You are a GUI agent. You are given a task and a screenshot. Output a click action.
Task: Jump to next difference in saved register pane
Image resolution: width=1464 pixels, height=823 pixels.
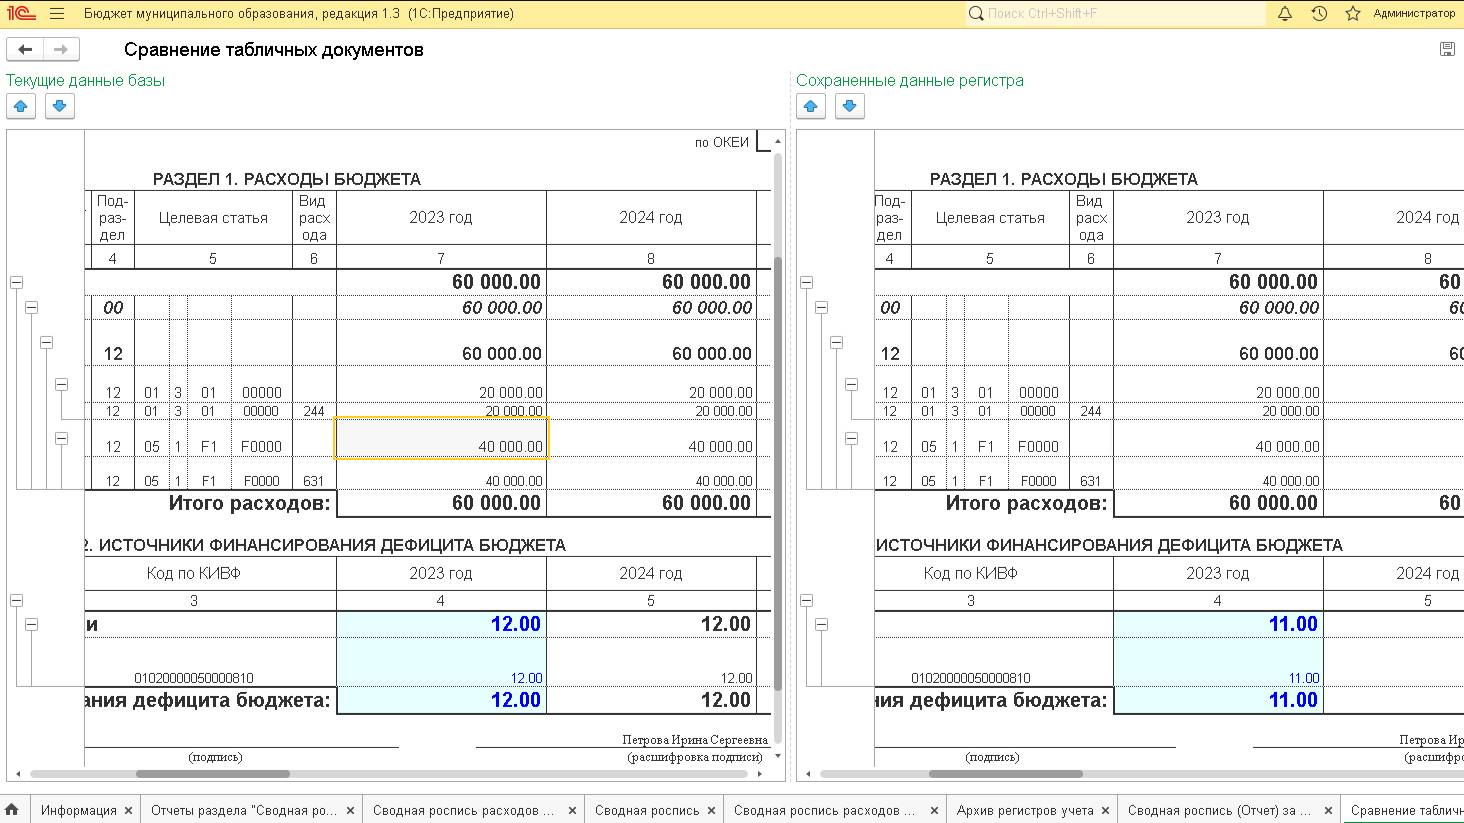point(850,106)
